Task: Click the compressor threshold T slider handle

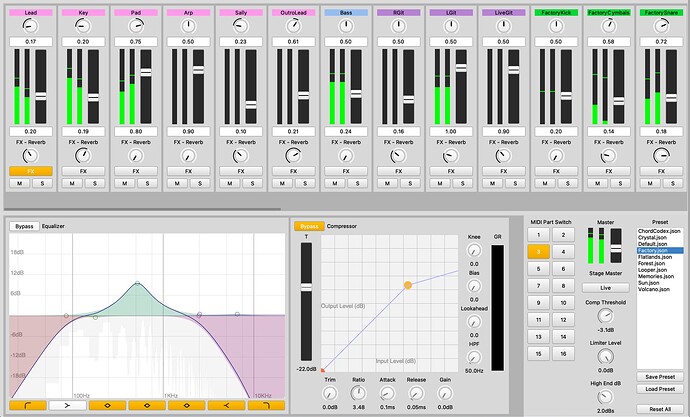Action: [x=306, y=287]
